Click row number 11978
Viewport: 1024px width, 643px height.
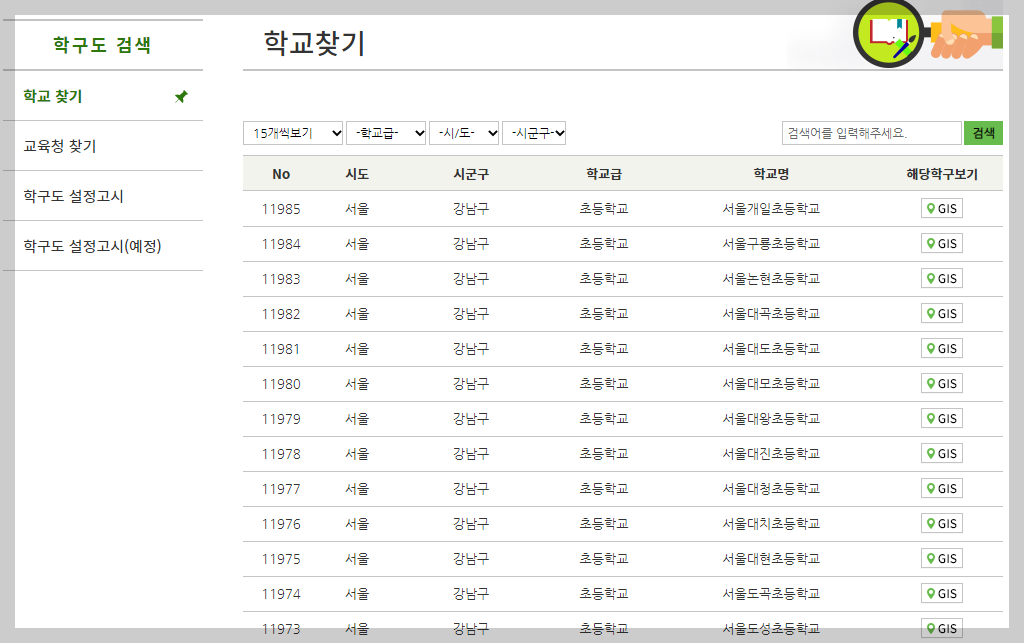tap(281, 454)
